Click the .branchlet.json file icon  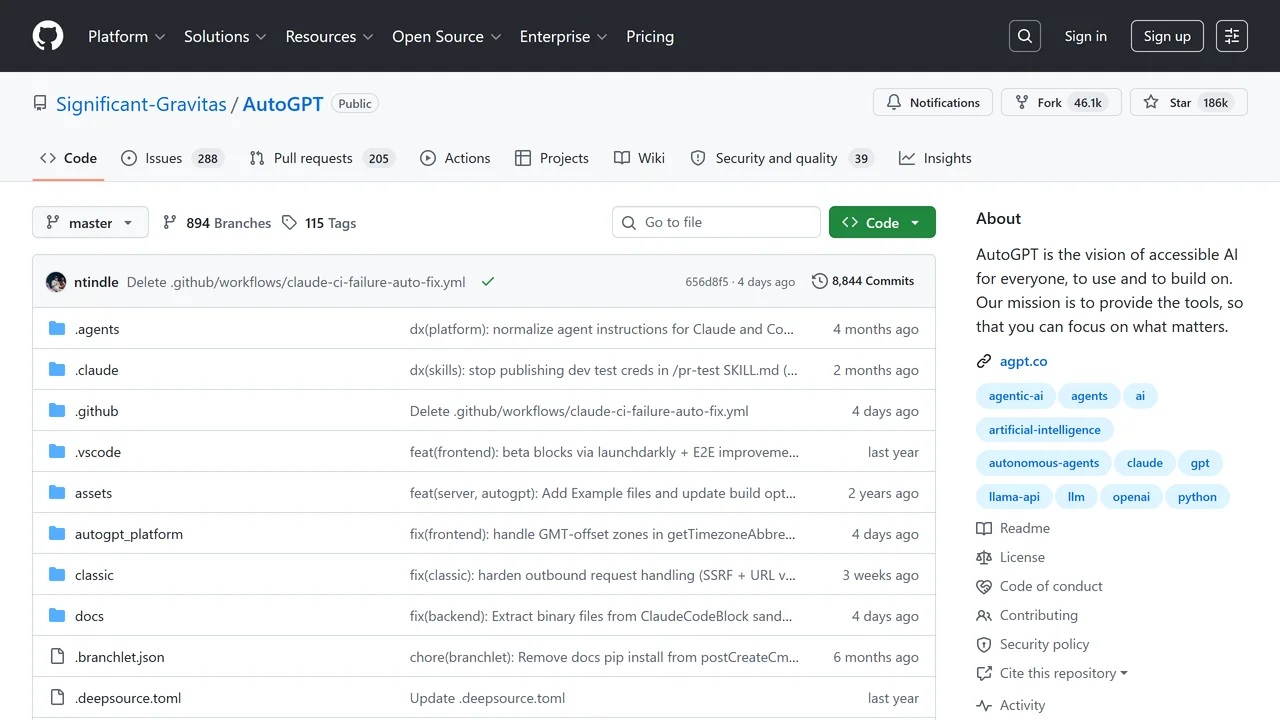(57, 657)
